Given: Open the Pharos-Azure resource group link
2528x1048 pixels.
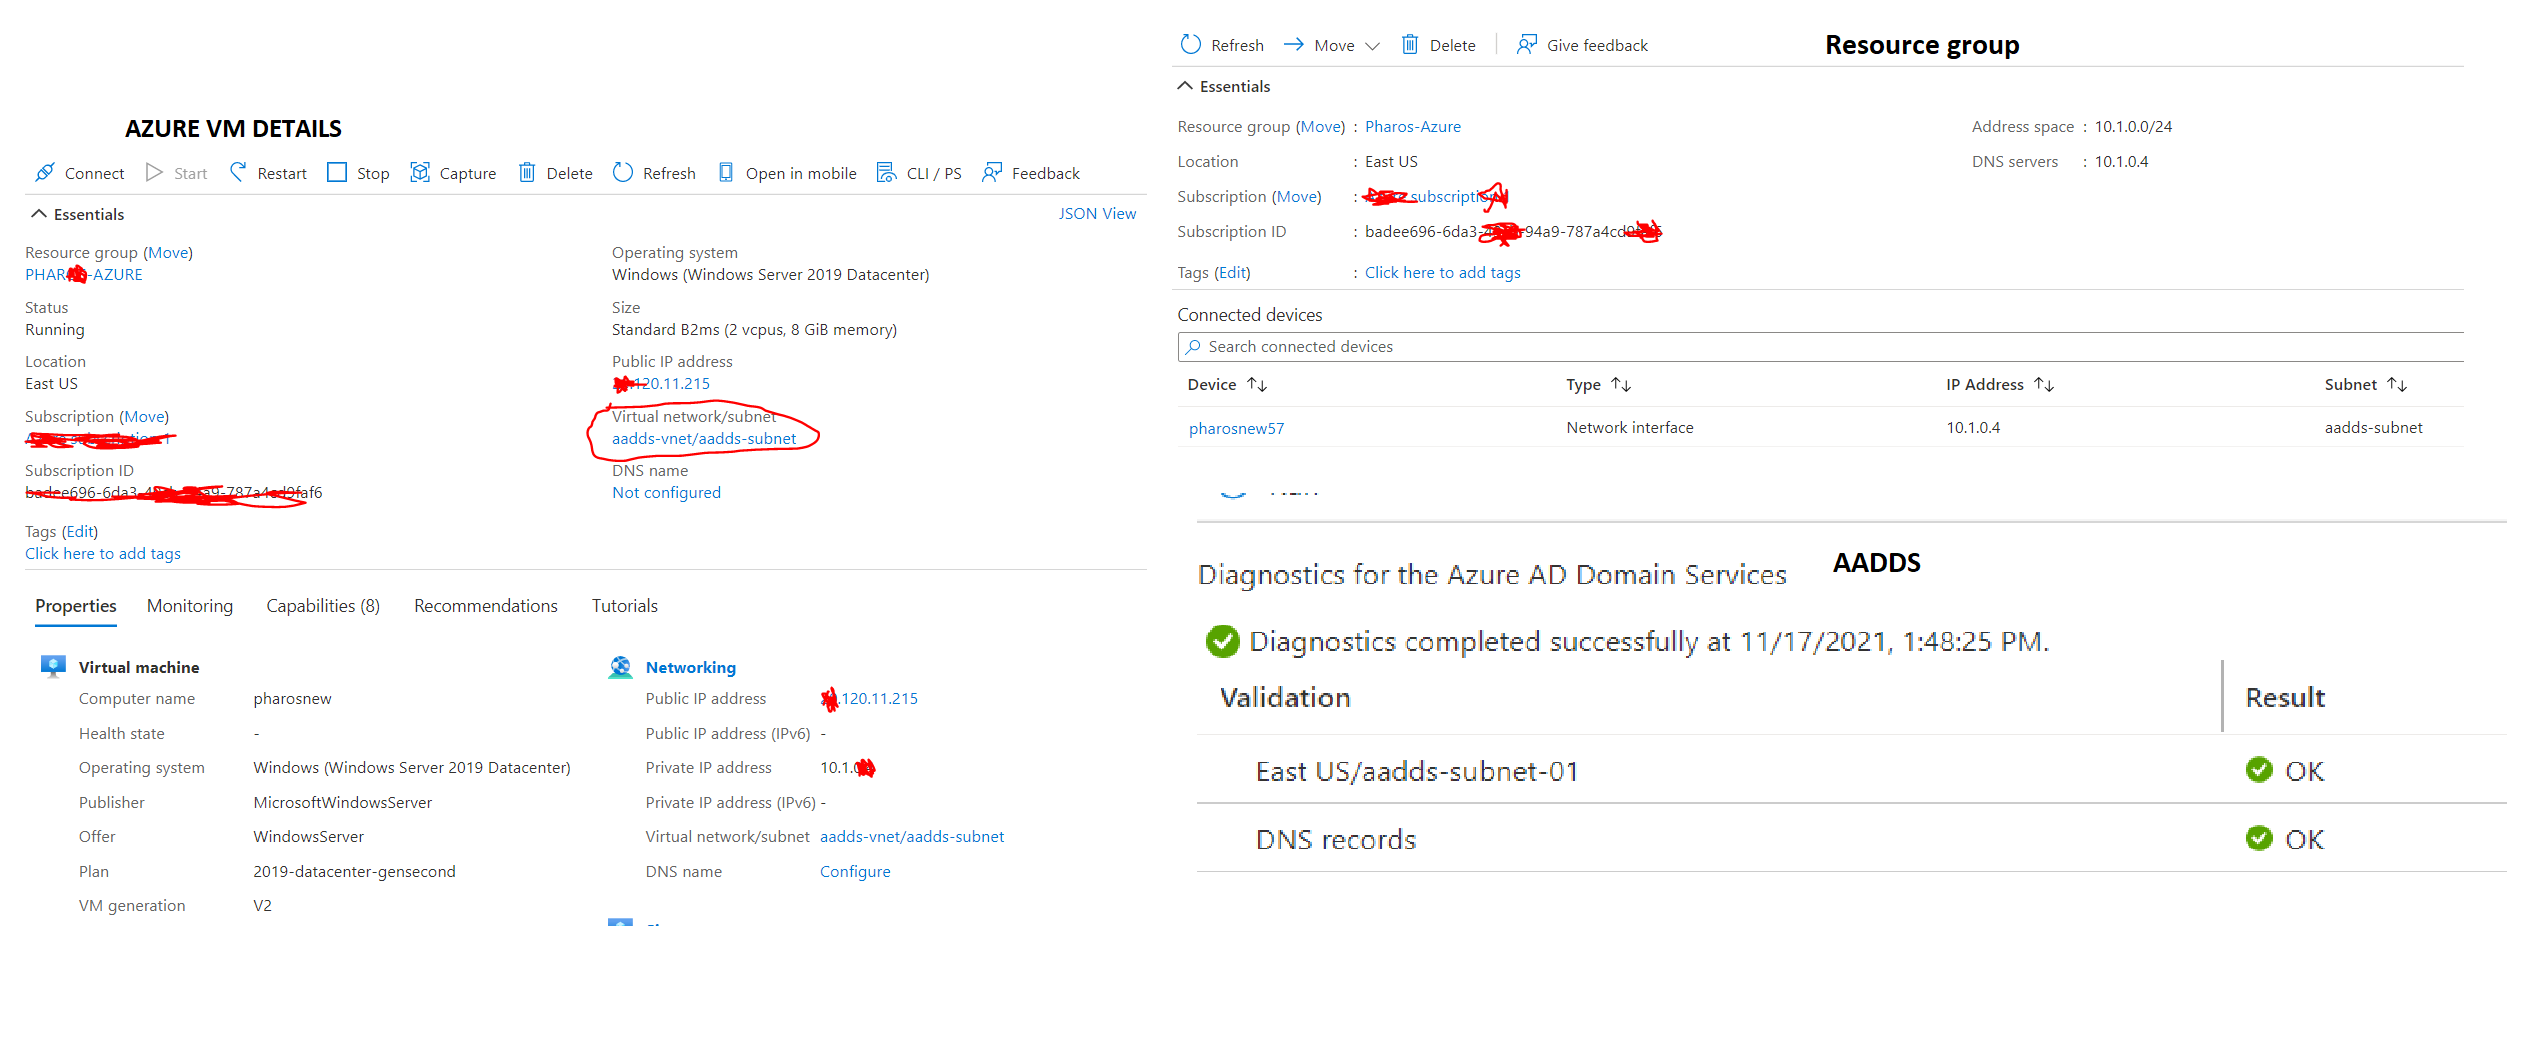Looking at the screenshot, I should click(1413, 127).
